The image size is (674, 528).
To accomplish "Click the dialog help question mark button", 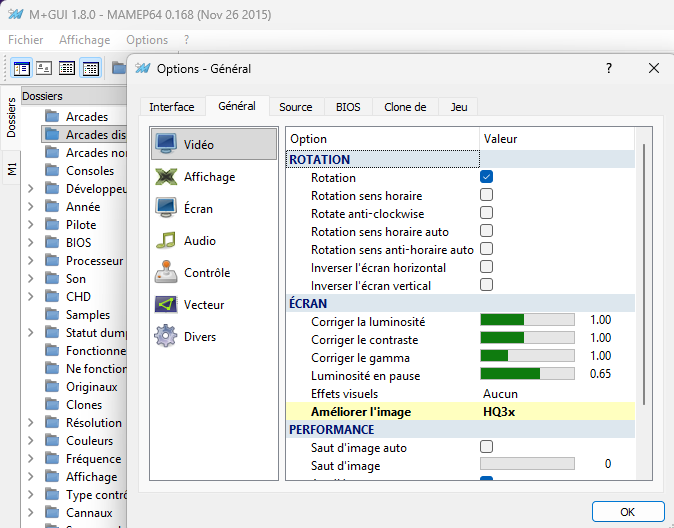I will tap(608, 68).
